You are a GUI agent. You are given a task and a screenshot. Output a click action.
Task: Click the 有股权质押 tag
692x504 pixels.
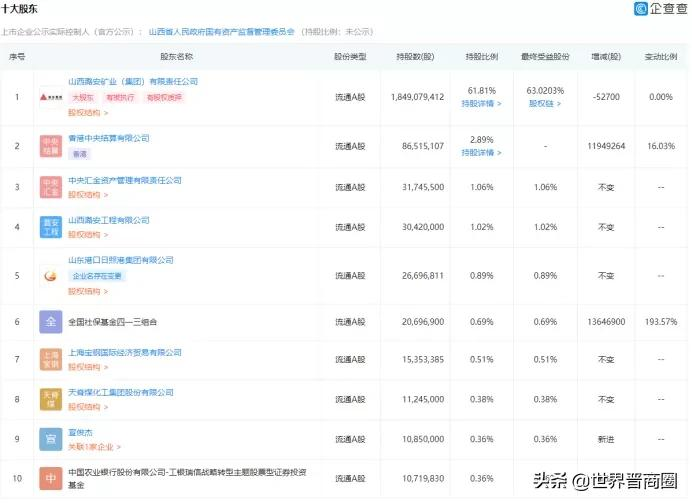click(164, 97)
